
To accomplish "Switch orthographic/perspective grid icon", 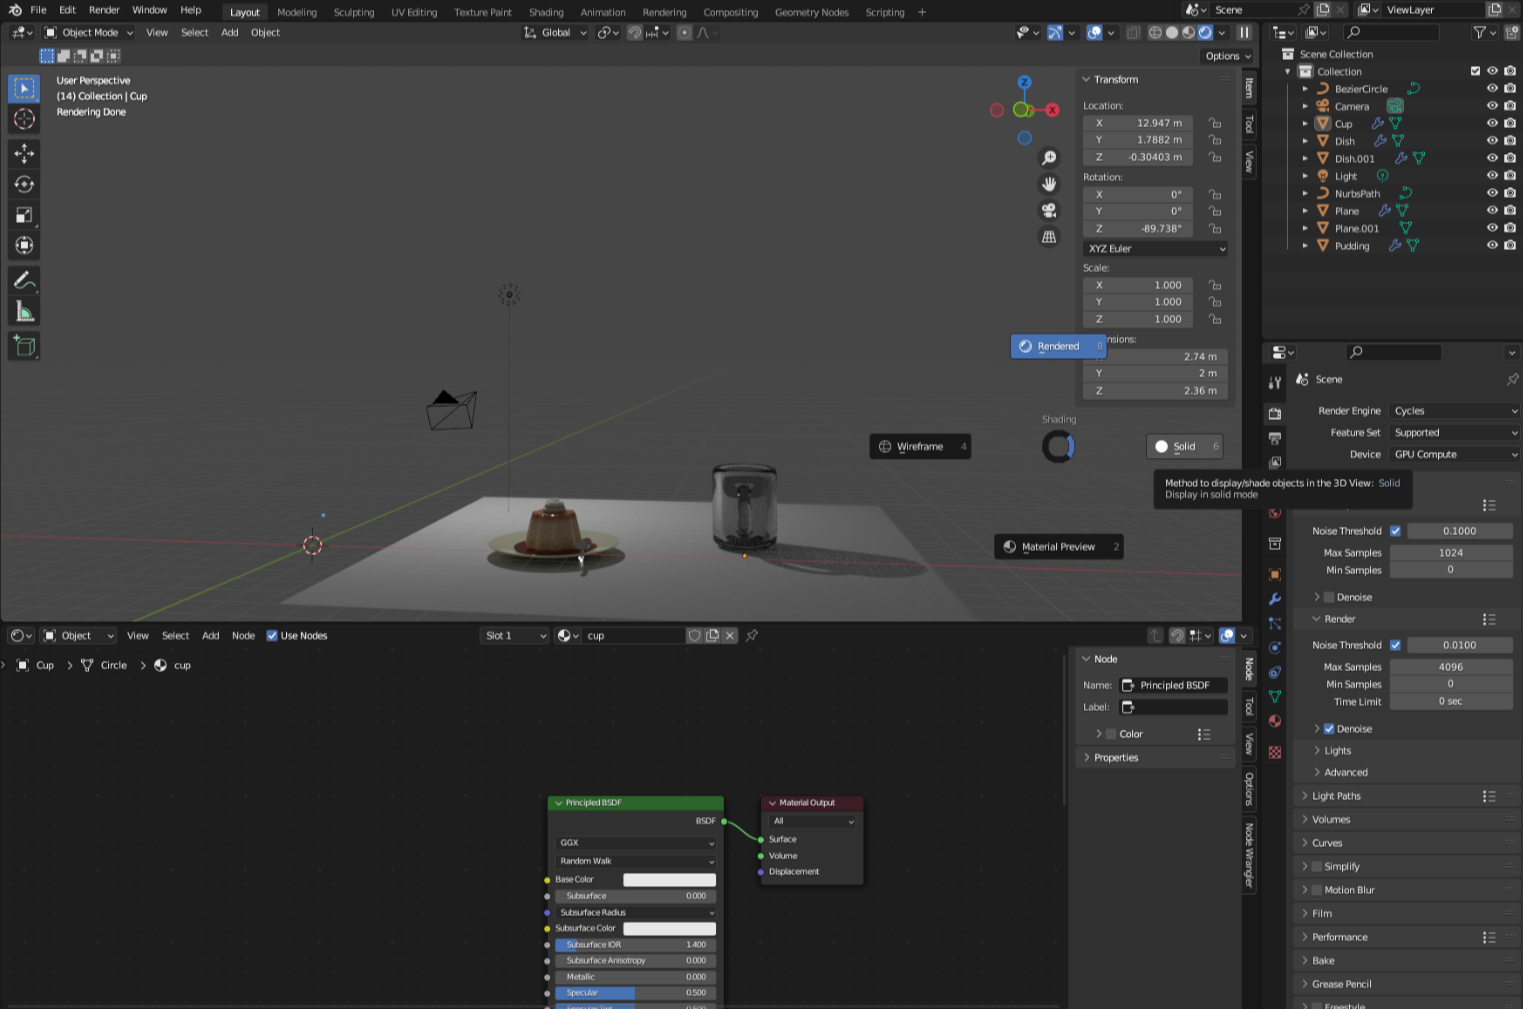I will click(1049, 237).
